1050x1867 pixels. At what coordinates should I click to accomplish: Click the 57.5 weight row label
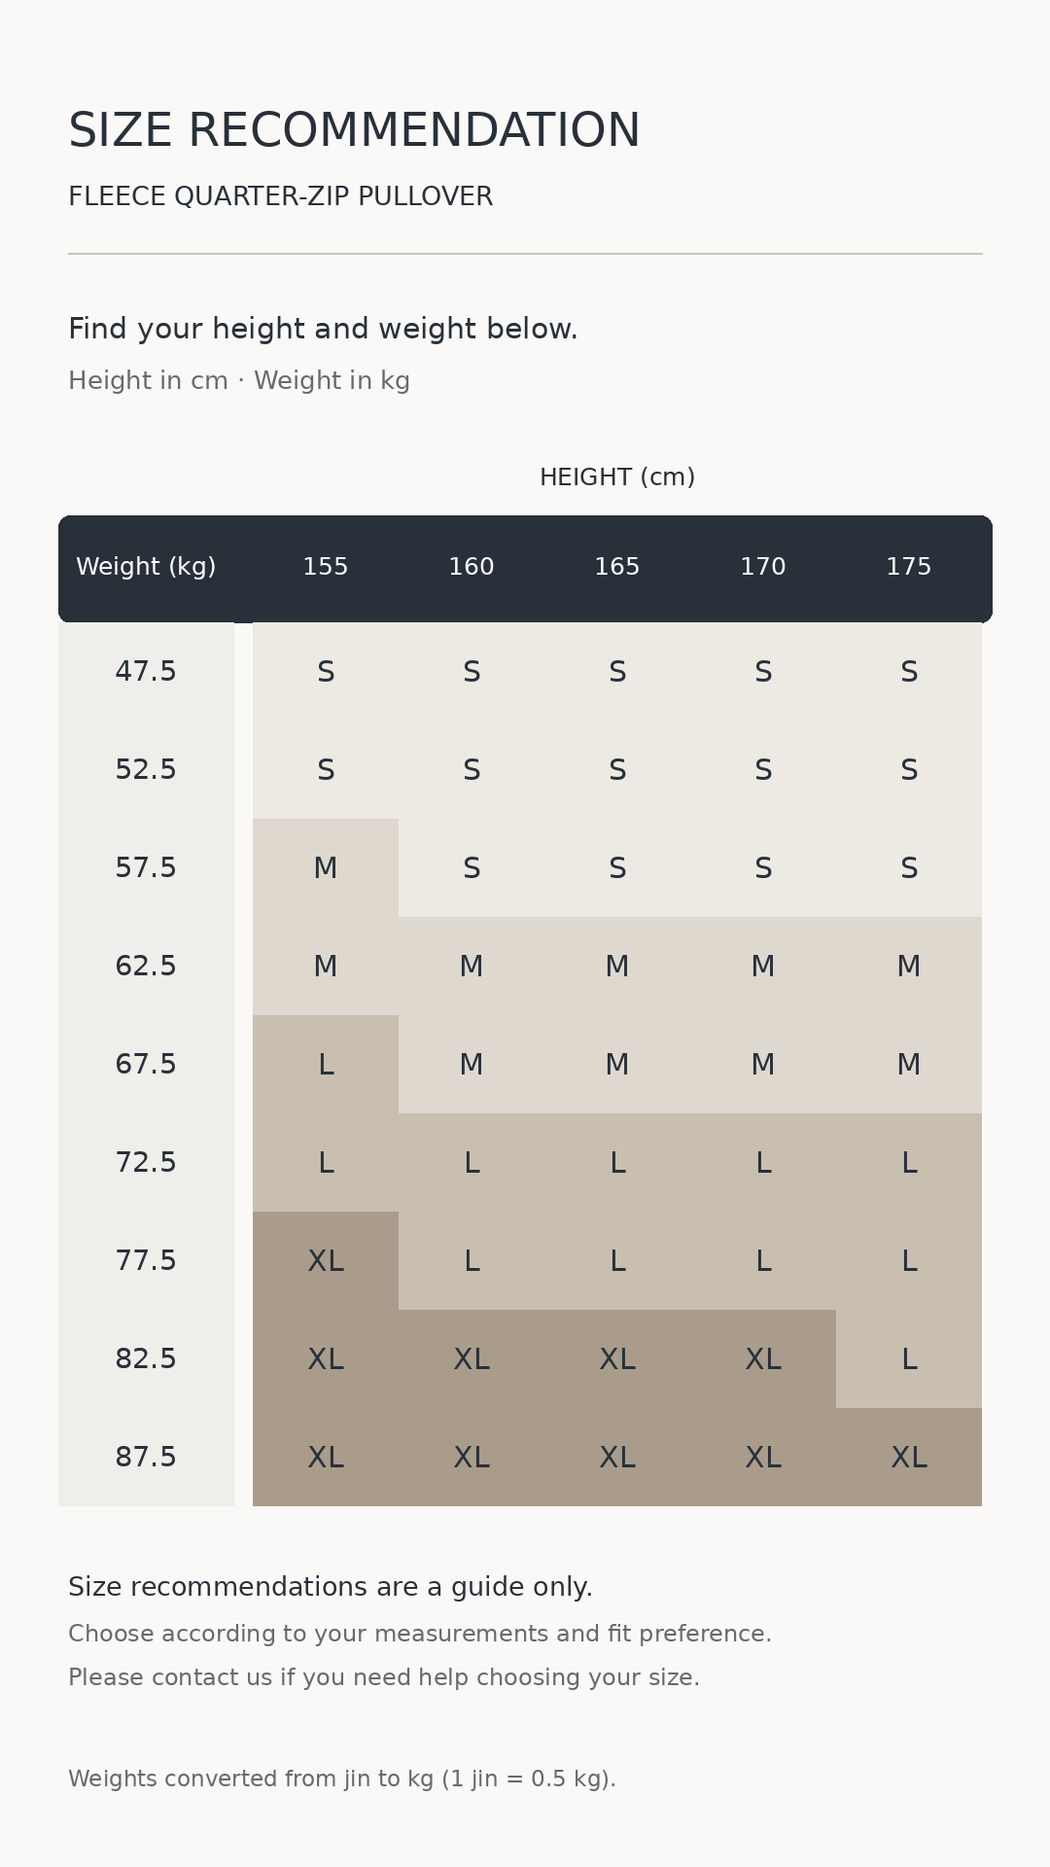tap(146, 868)
